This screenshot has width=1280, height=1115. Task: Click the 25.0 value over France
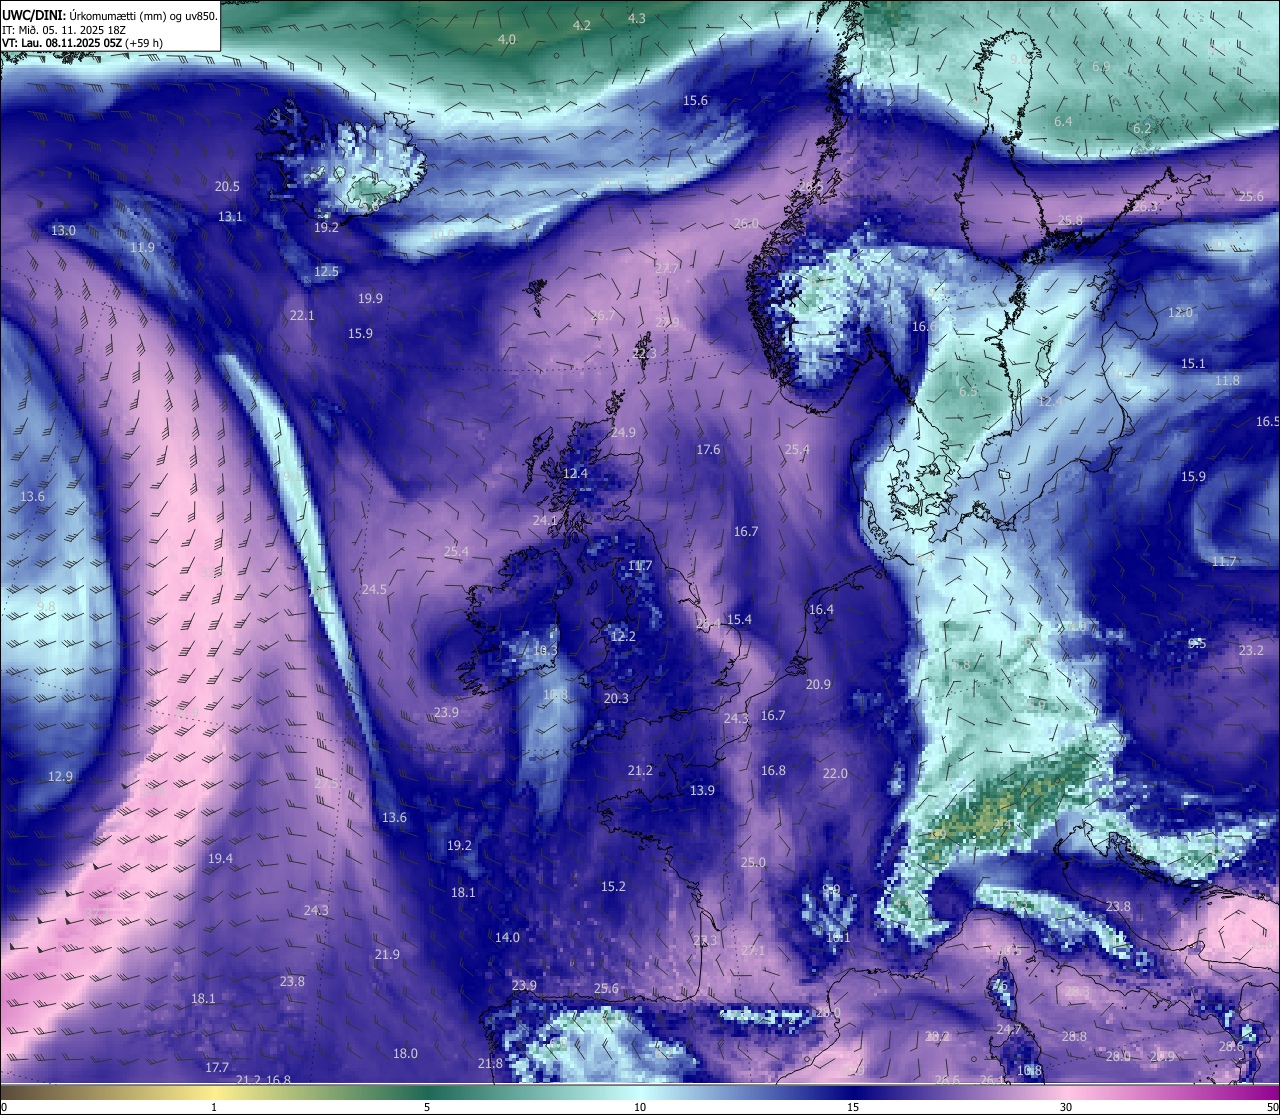click(x=753, y=863)
